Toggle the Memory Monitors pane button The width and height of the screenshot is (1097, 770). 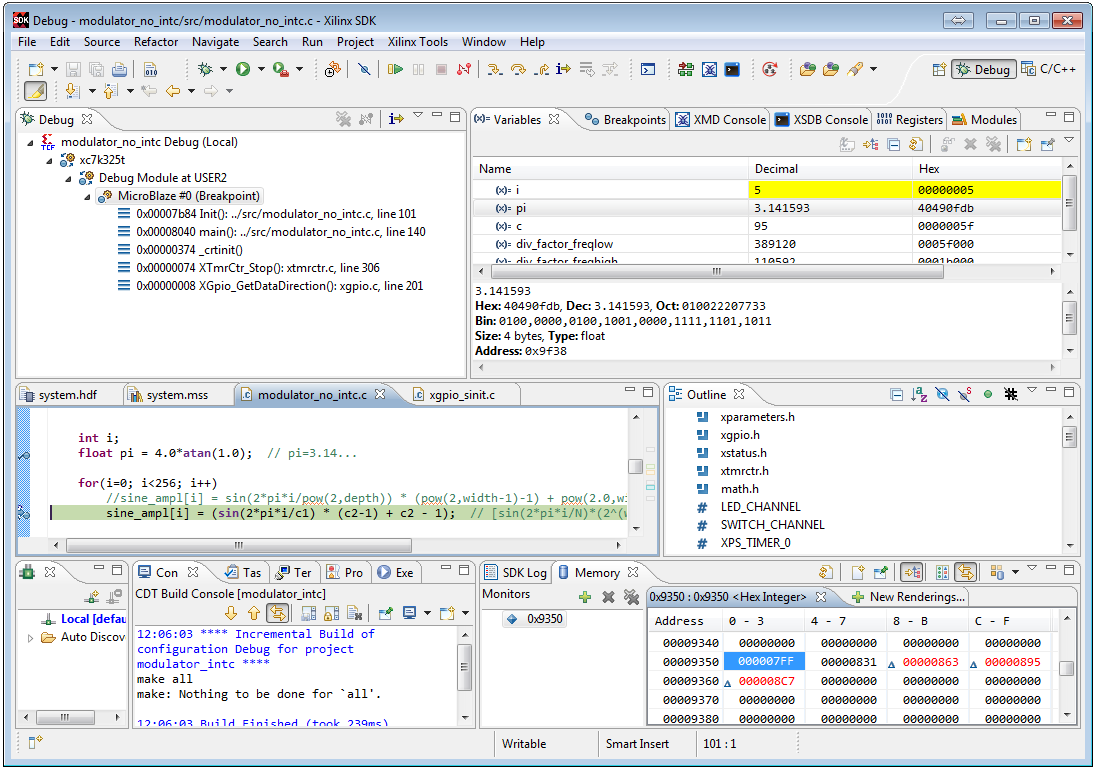[x=912, y=573]
